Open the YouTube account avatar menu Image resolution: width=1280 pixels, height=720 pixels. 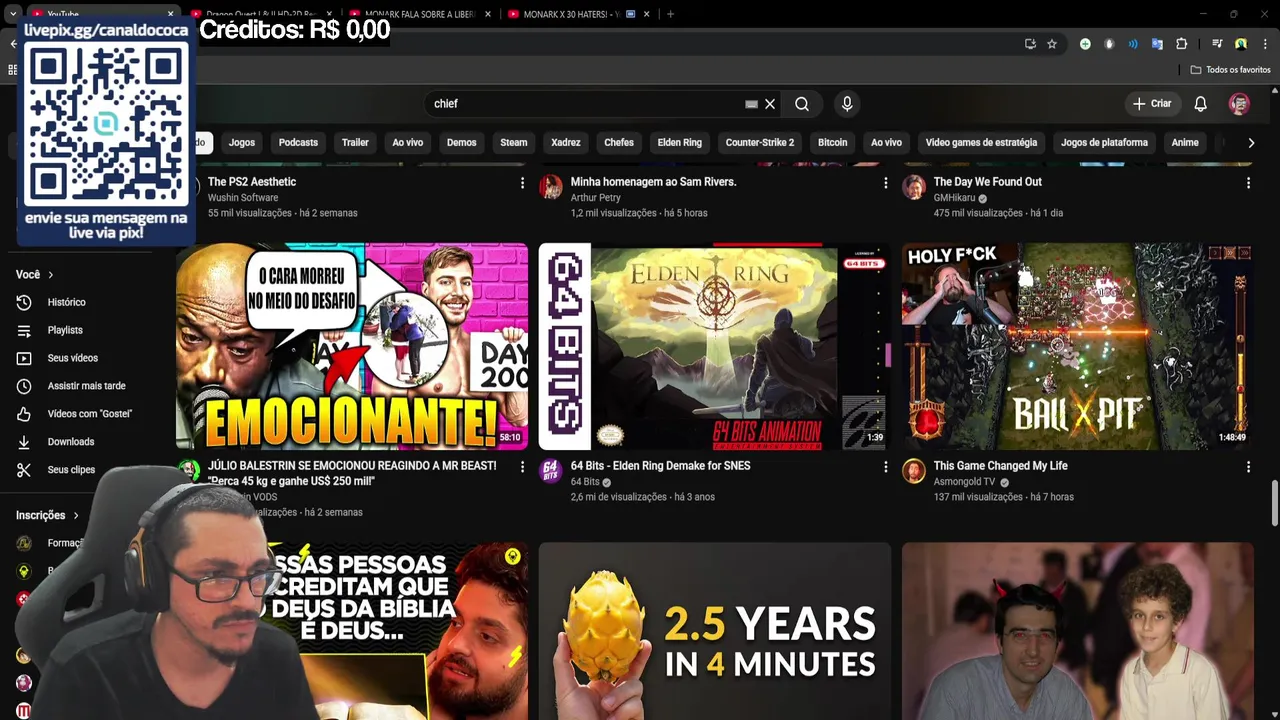[x=1239, y=104]
